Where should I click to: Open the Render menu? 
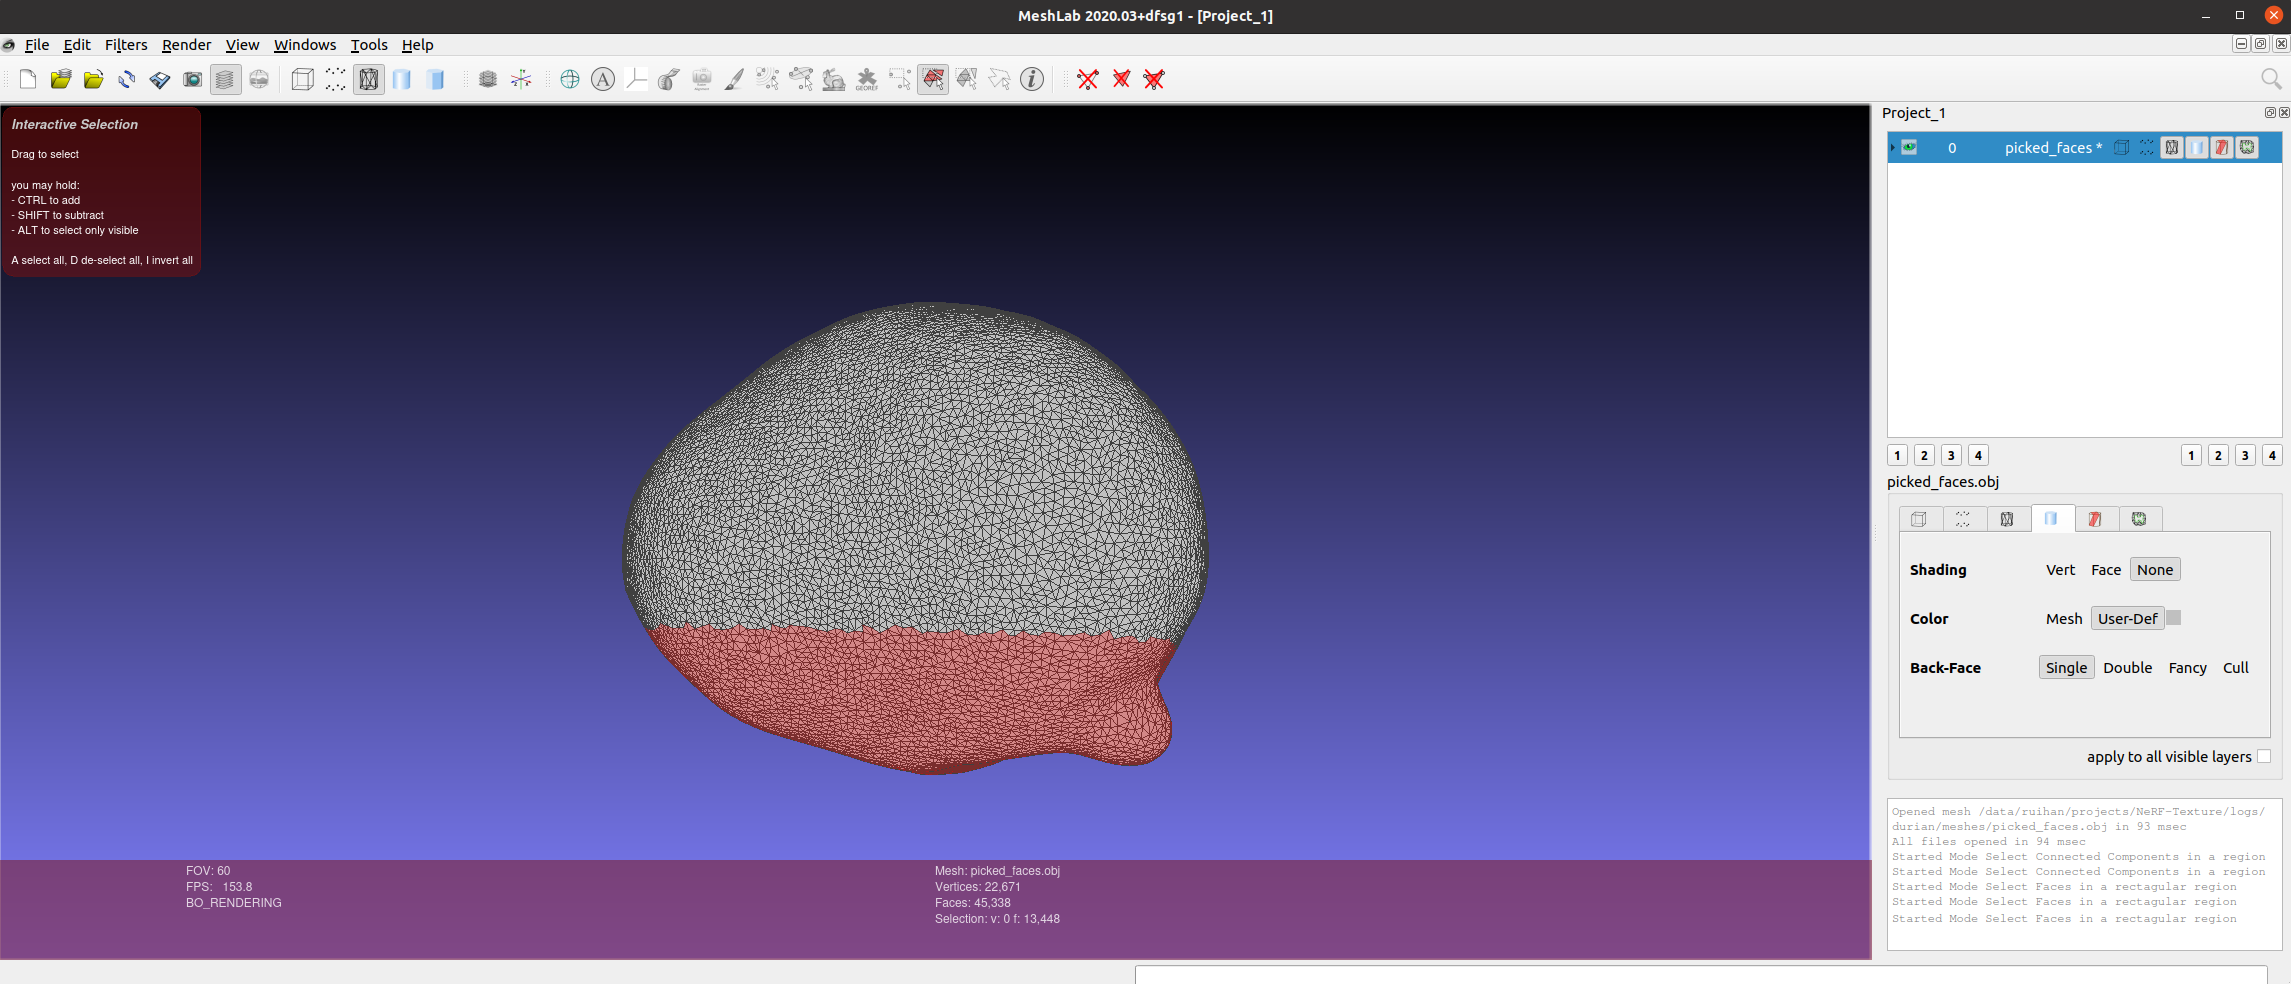tap(186, 45)
